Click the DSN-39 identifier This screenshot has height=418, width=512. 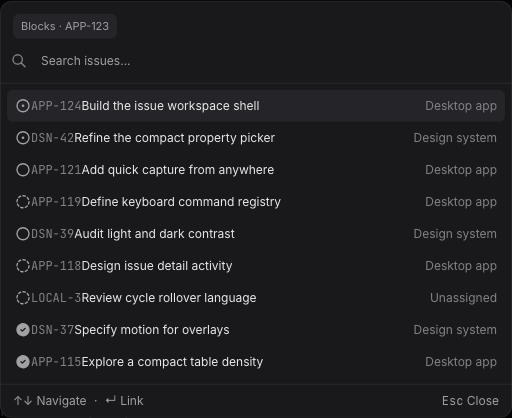52,234
